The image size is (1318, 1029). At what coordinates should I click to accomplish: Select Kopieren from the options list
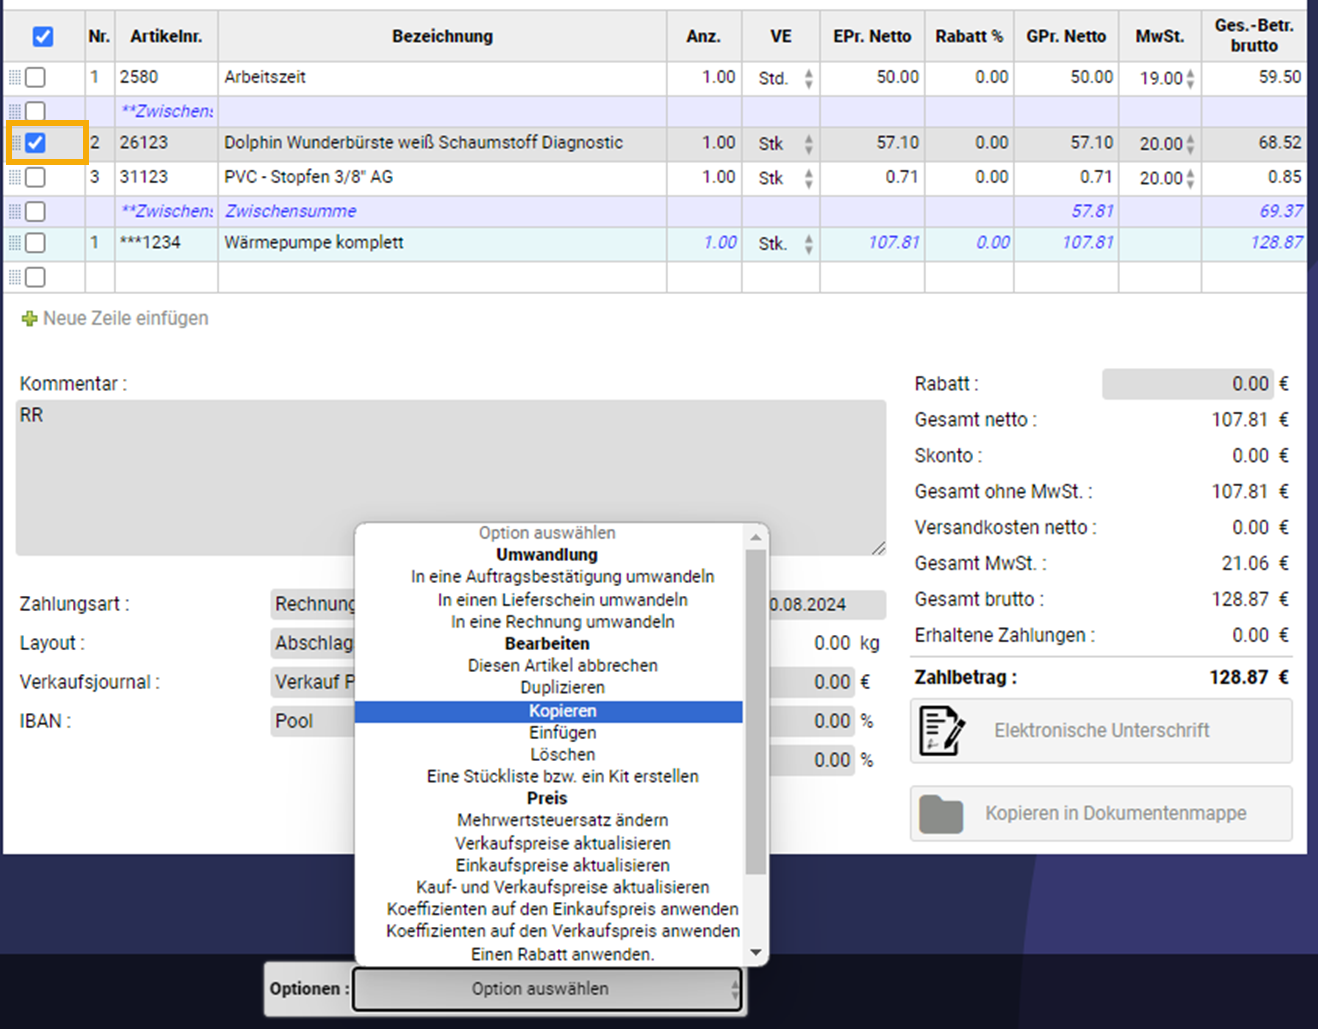point(562,711)
